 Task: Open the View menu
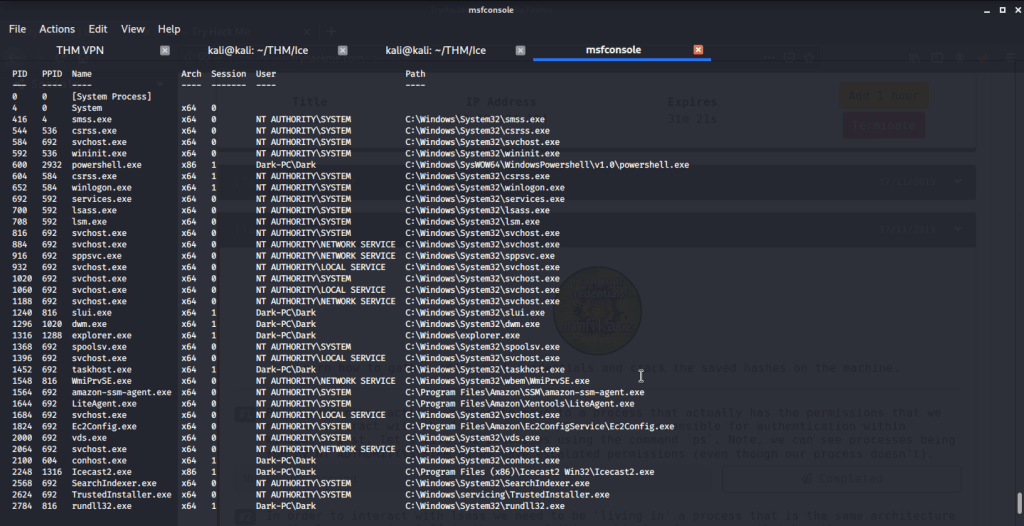pyautogui.click(x=133, y=29)
